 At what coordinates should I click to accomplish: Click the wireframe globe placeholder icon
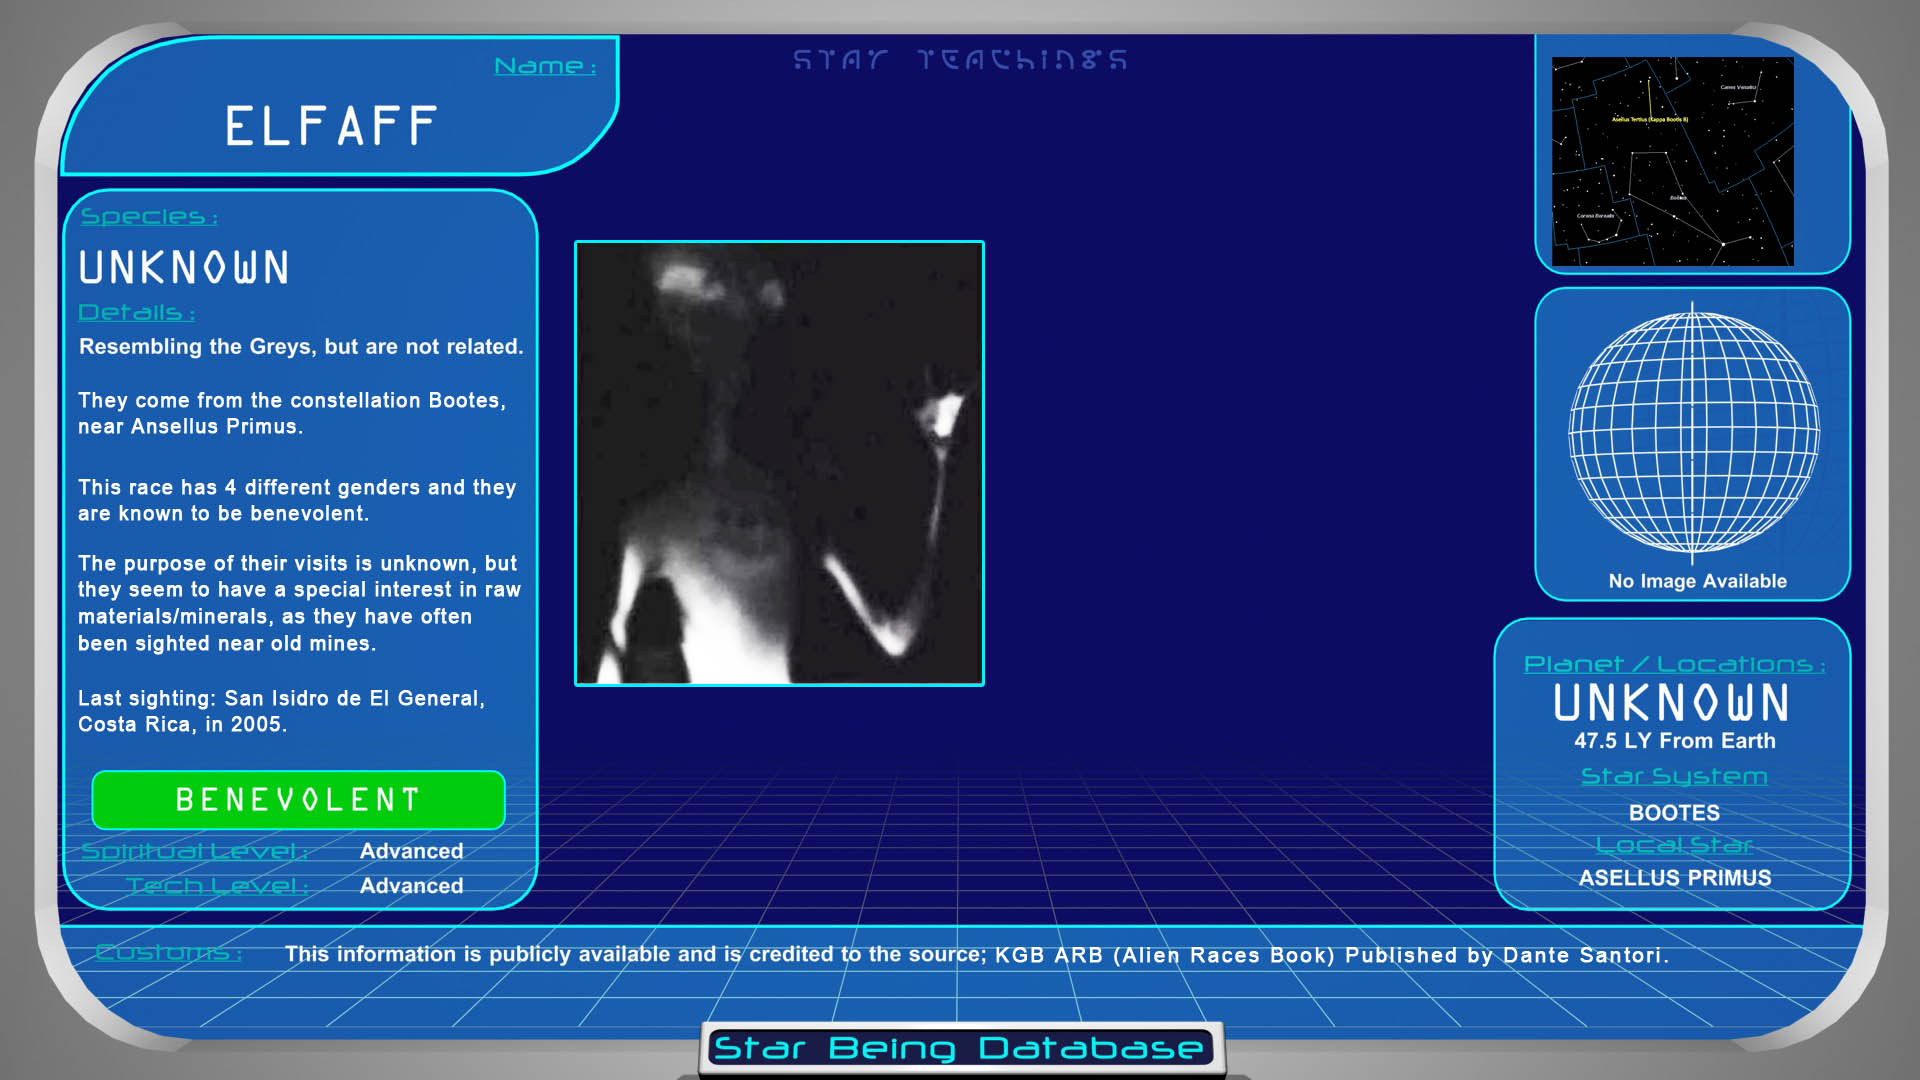[1693, 432]
